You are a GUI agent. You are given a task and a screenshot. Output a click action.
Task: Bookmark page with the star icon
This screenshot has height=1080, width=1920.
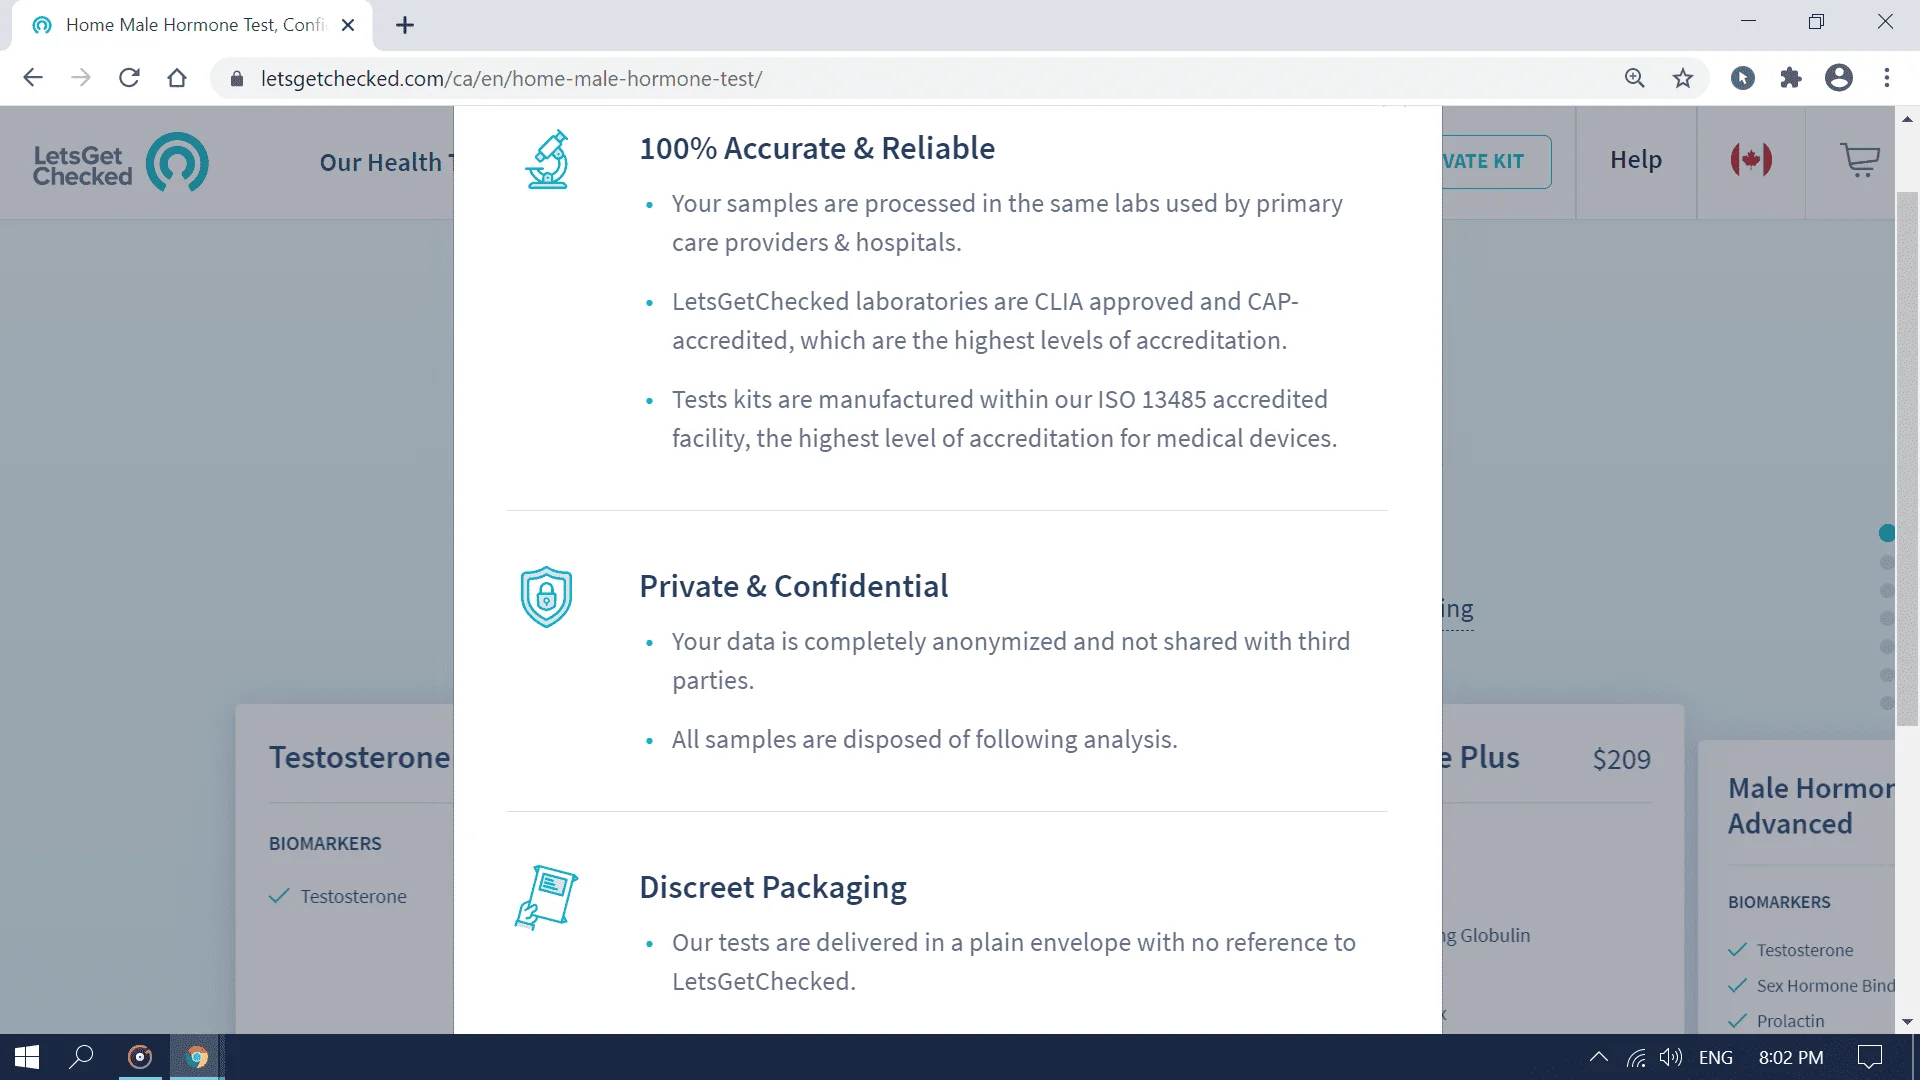(x=1683, y=78)
